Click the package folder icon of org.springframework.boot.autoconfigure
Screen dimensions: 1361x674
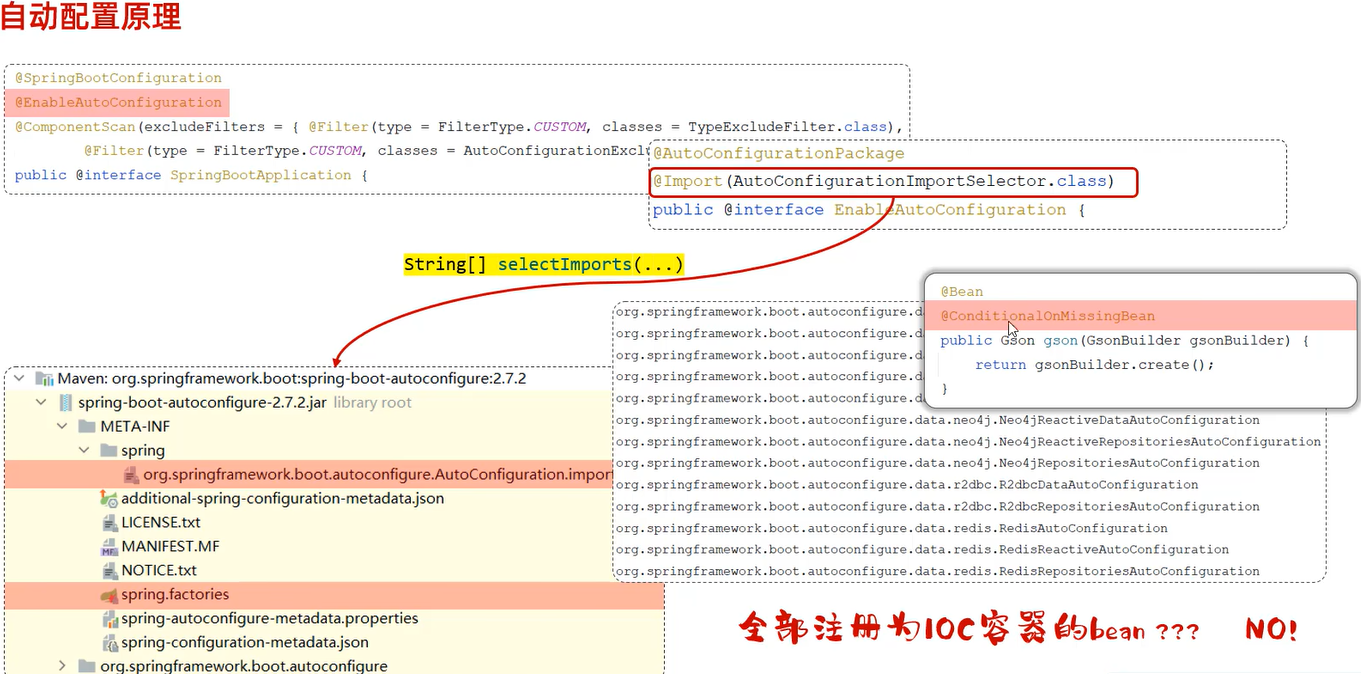coord(87,666)
